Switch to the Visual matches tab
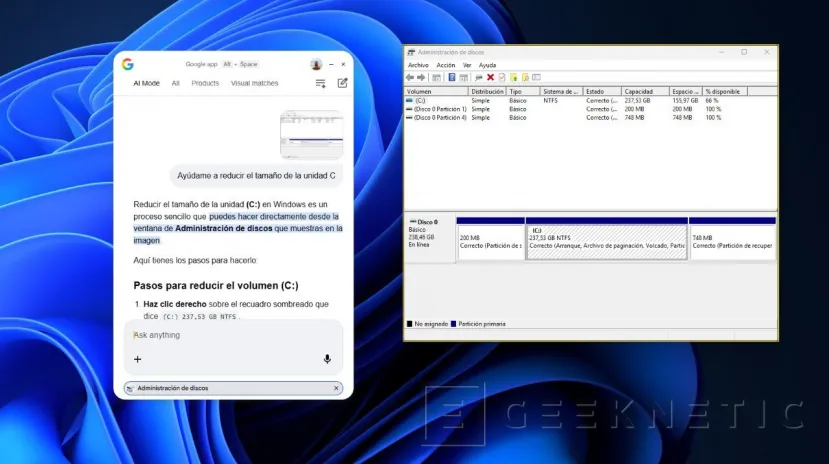The height and width of the screenshot is (464, 829). 254,83
